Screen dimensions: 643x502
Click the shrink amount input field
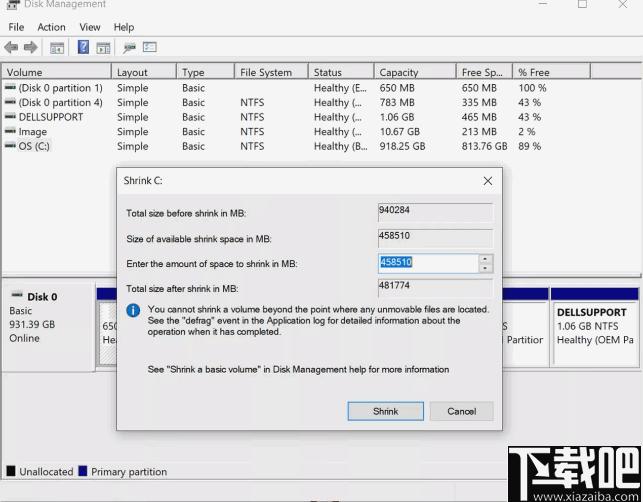(428, 263)
